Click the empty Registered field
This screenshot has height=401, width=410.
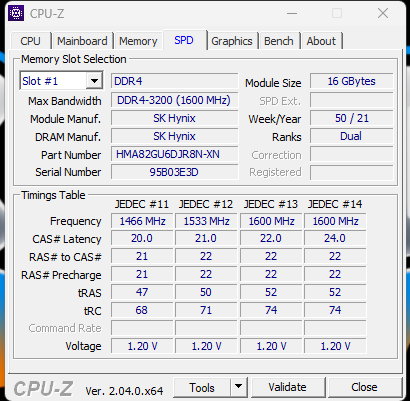click(351, 172)
